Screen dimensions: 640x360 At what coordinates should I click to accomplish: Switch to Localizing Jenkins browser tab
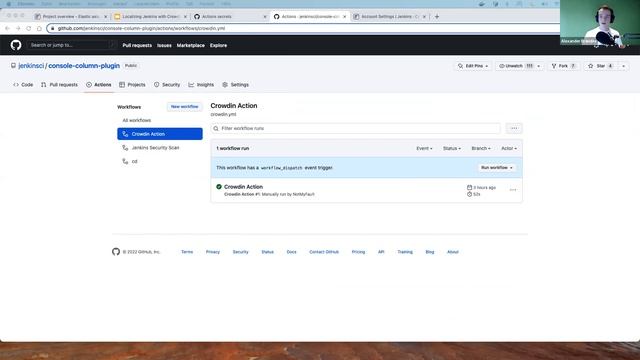[150, 17]
